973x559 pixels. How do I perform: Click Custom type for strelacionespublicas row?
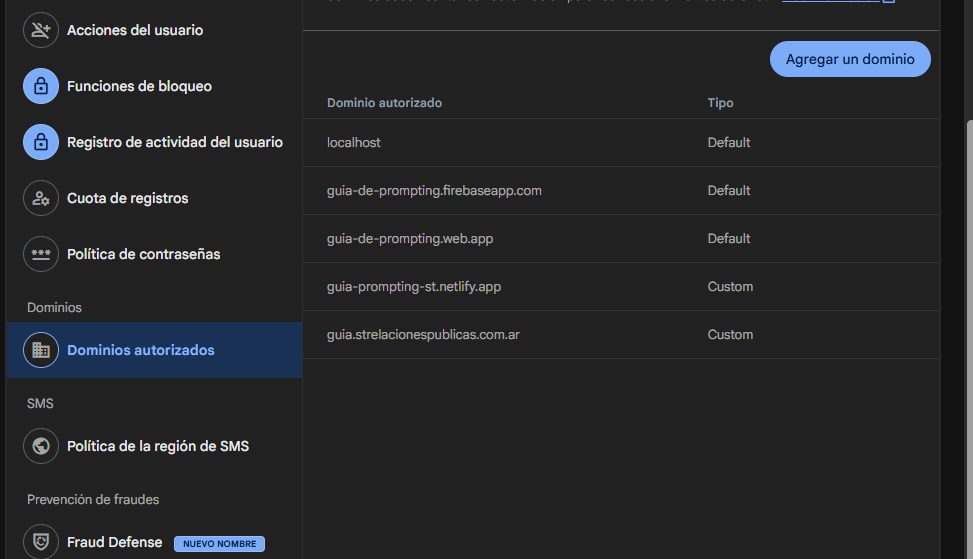(x=730, y=334)
